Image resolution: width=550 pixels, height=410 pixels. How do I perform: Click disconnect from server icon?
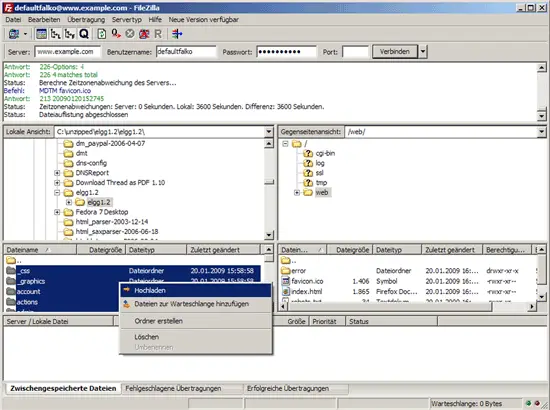[x=144, y=34]
